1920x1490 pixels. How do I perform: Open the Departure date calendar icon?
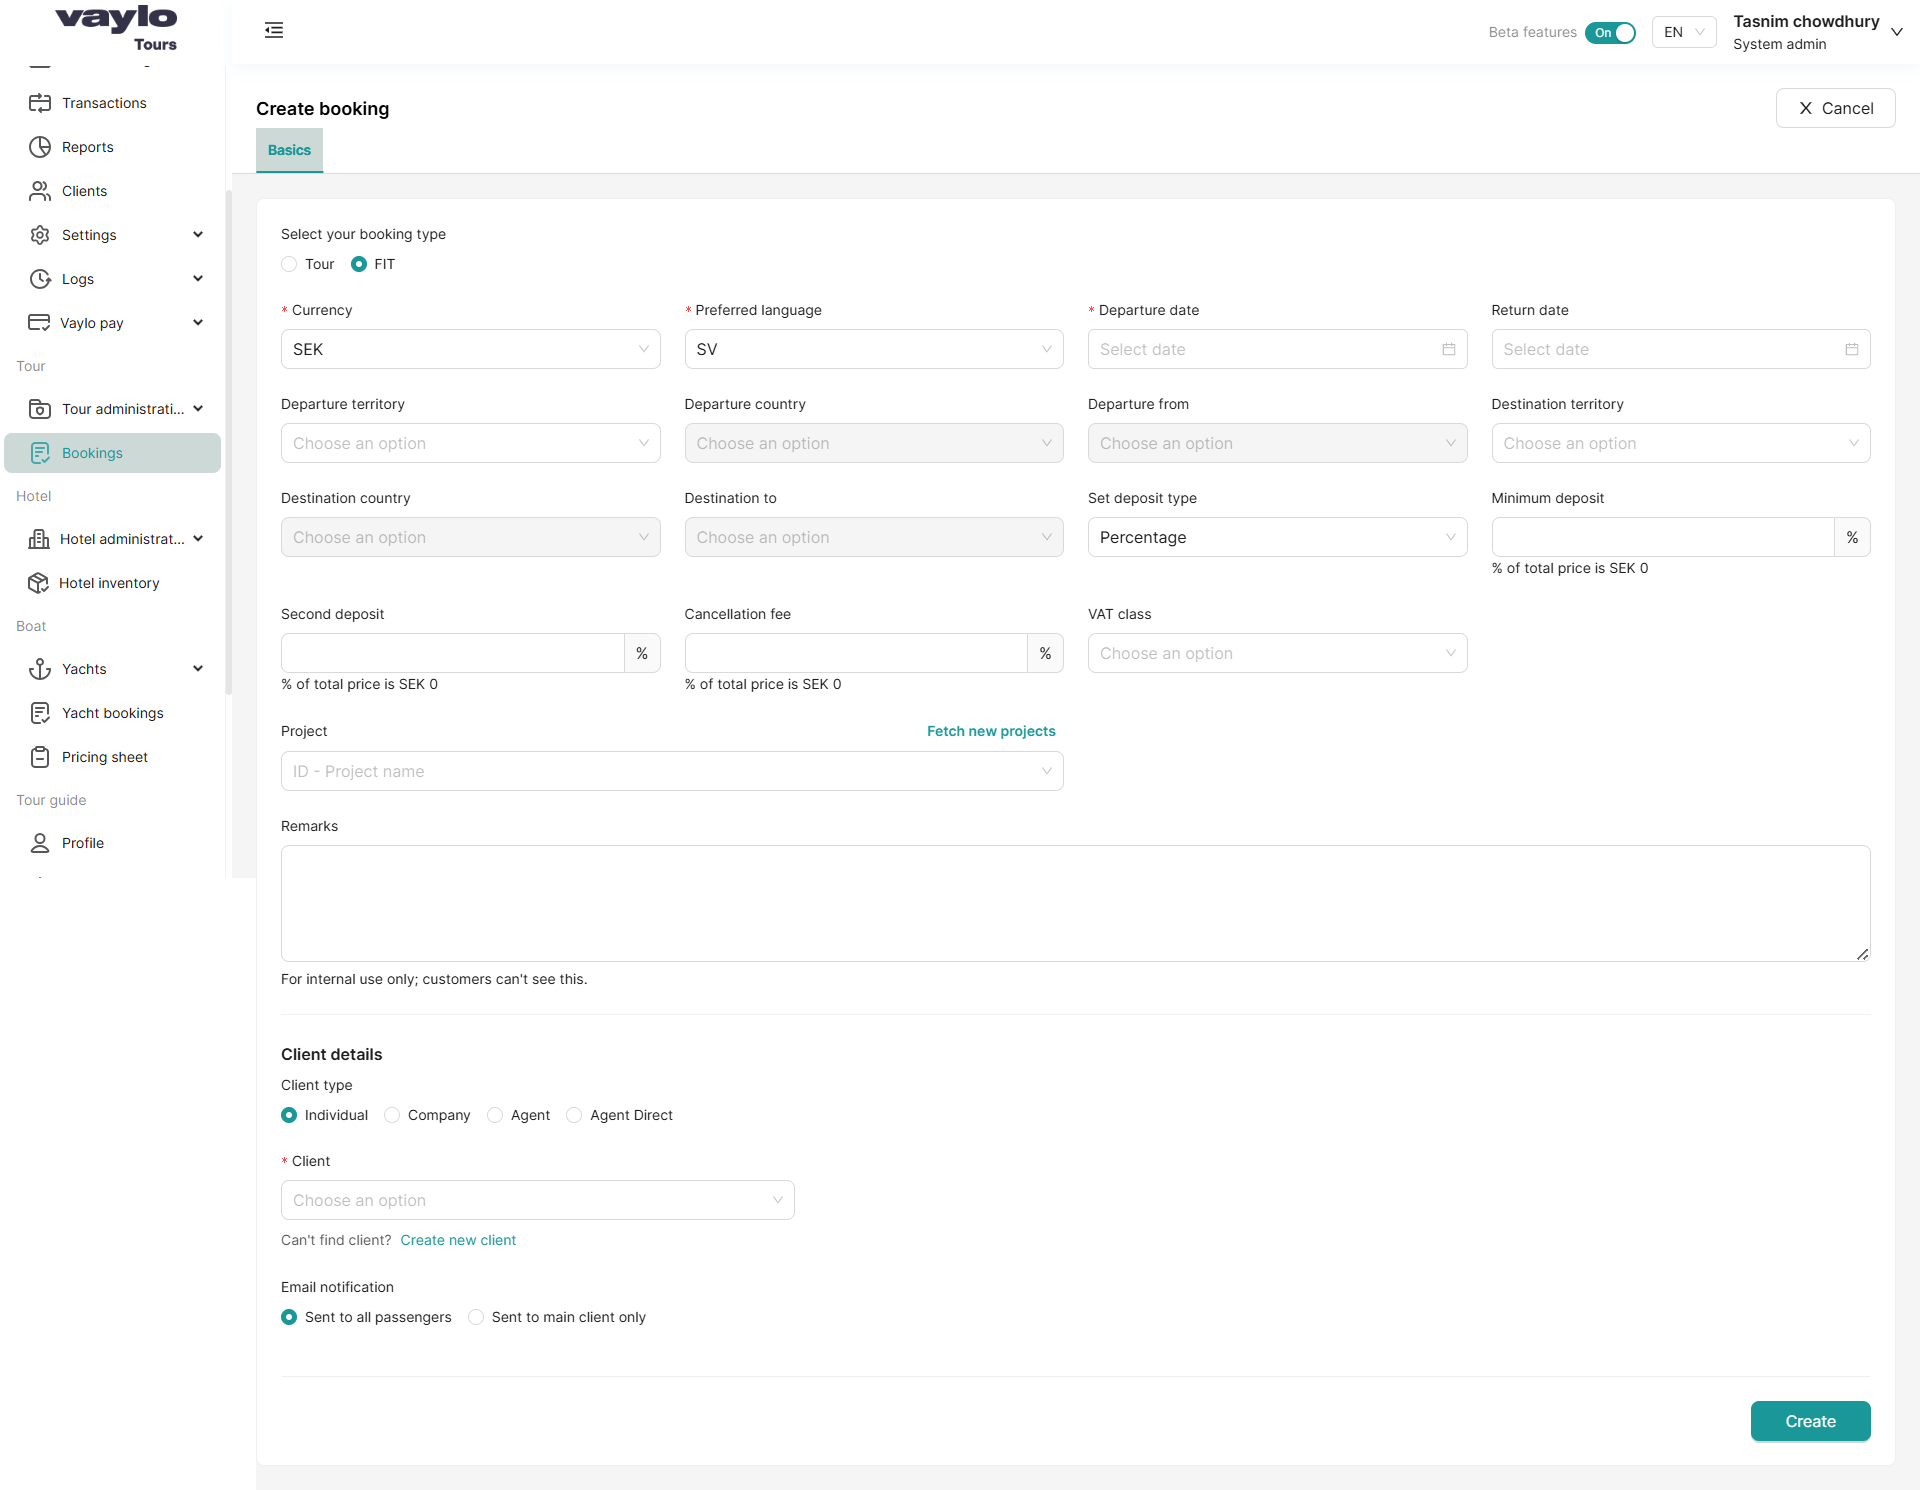point(1448,349)
